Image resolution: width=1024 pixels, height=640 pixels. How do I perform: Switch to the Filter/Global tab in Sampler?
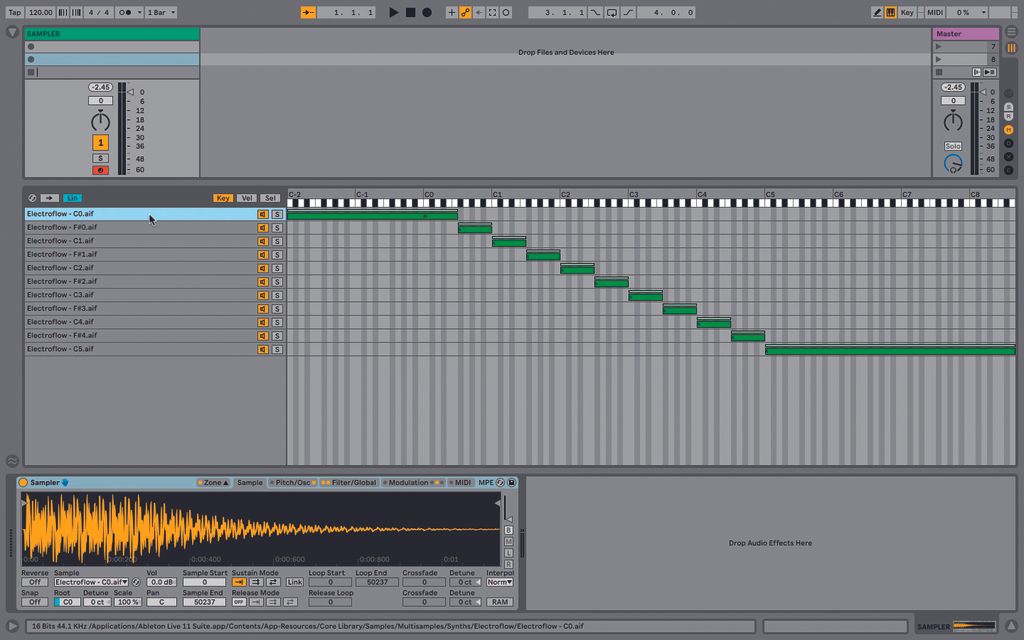[x=353, y=482]
